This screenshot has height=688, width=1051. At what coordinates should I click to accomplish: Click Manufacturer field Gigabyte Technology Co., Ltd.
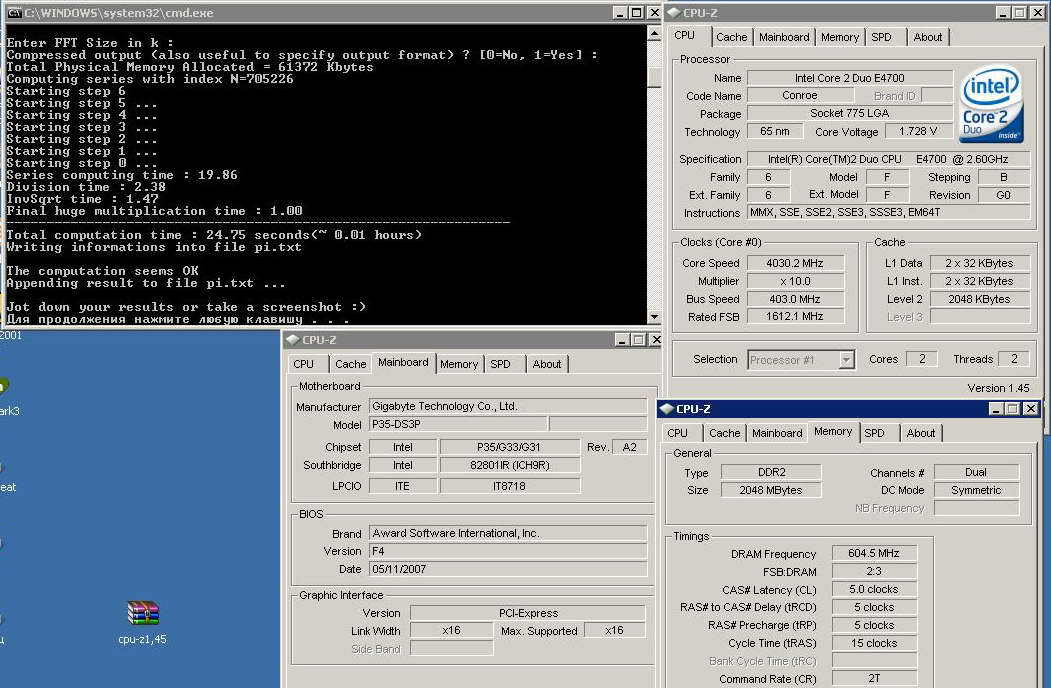point(508,406)
